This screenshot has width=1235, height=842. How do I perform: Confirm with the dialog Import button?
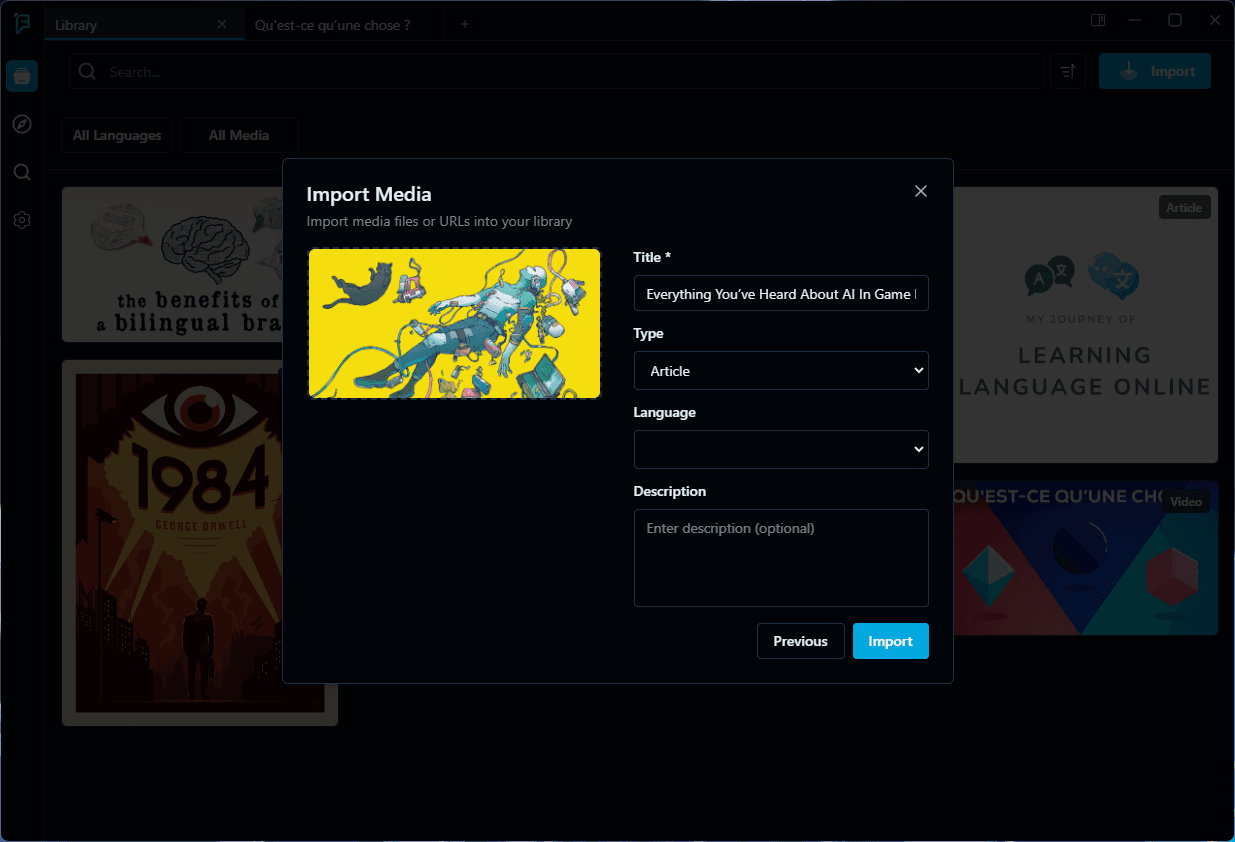891,641
